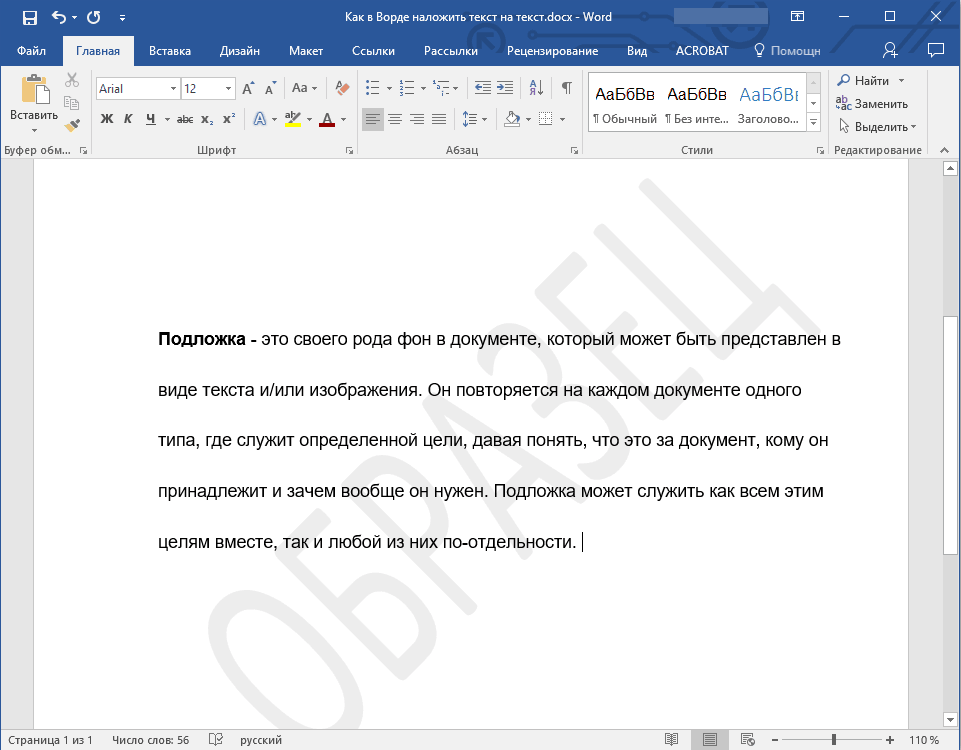
Task: Click the Save icon in the quick access toolbar
Action: (29, 17)
